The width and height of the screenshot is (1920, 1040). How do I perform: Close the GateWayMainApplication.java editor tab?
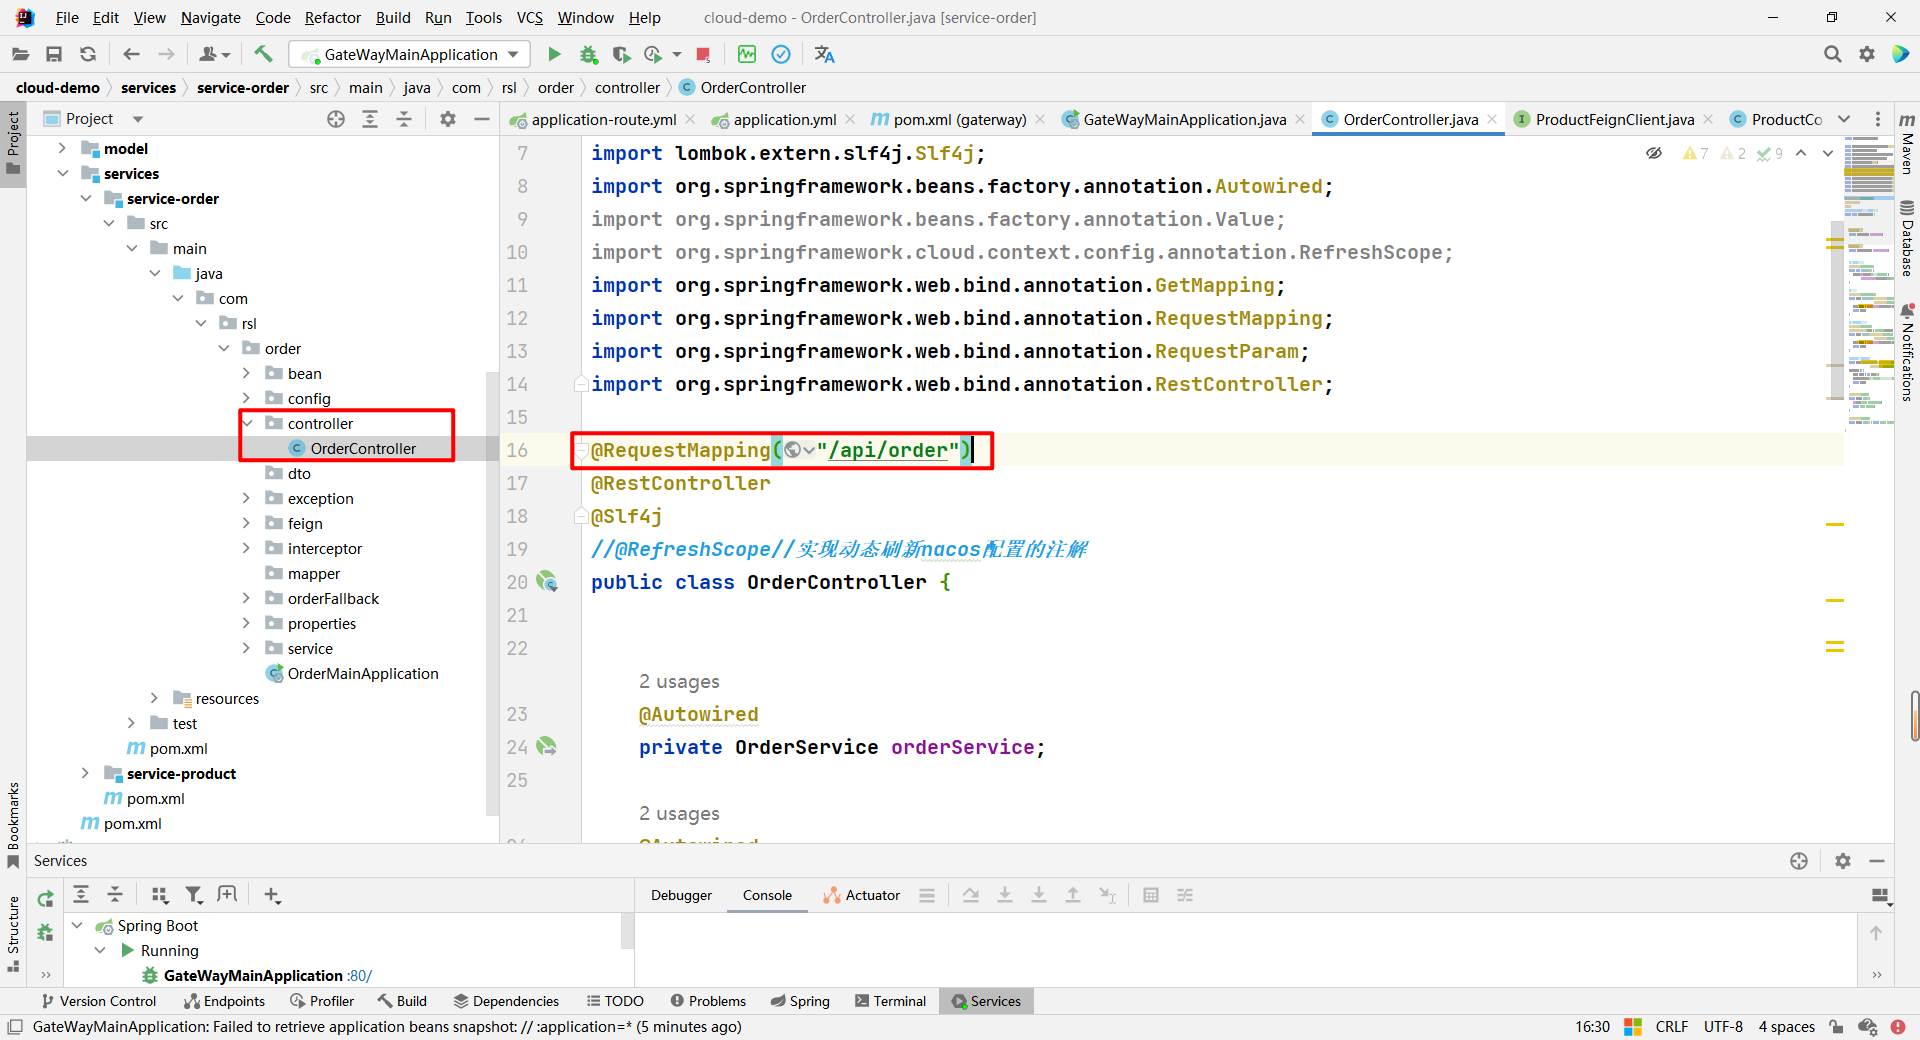pos(1300,119)
